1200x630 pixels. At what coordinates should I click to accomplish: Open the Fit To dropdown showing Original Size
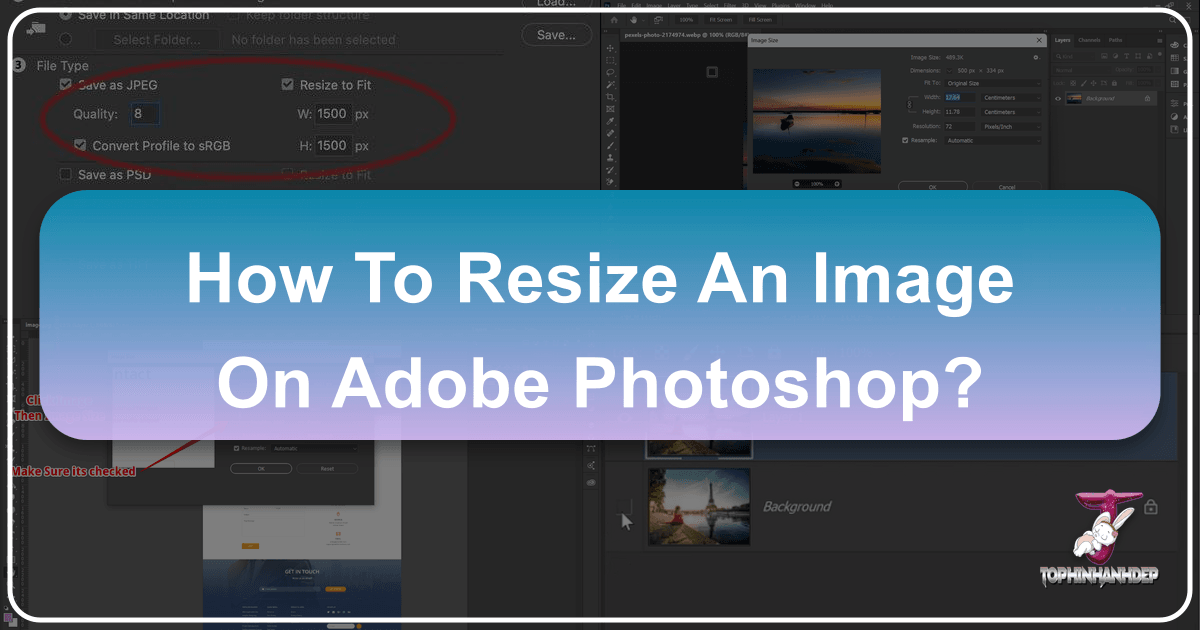pyautogui.click(x=992, y=83)
